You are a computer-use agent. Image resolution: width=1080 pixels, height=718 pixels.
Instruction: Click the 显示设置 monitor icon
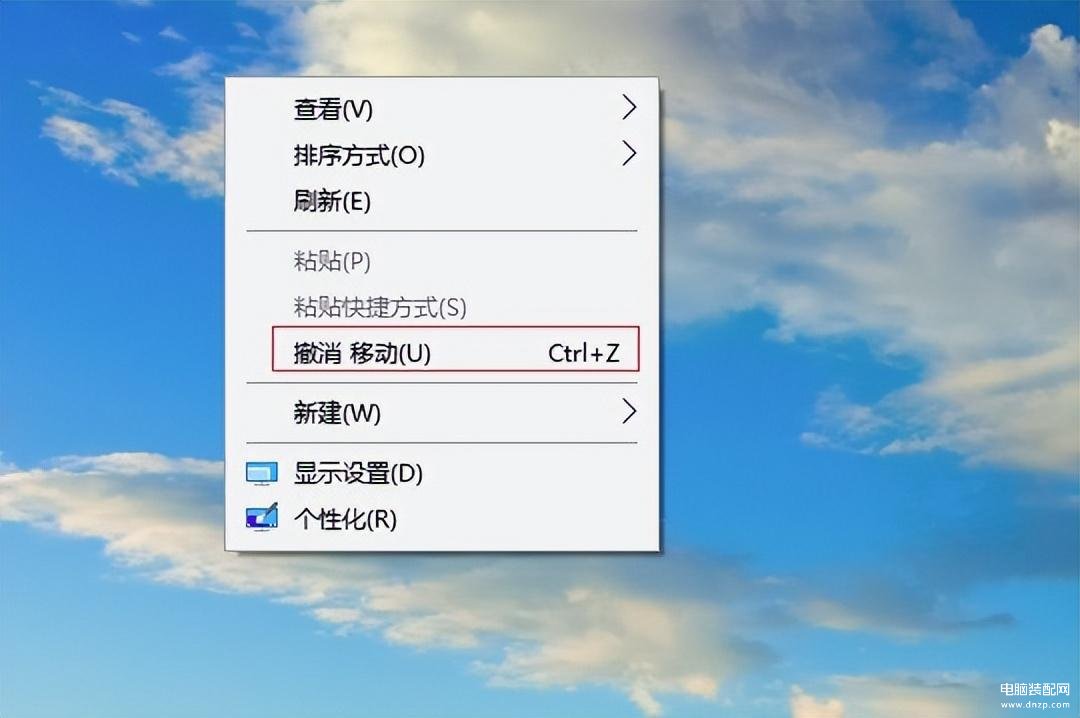coord(262,473)
